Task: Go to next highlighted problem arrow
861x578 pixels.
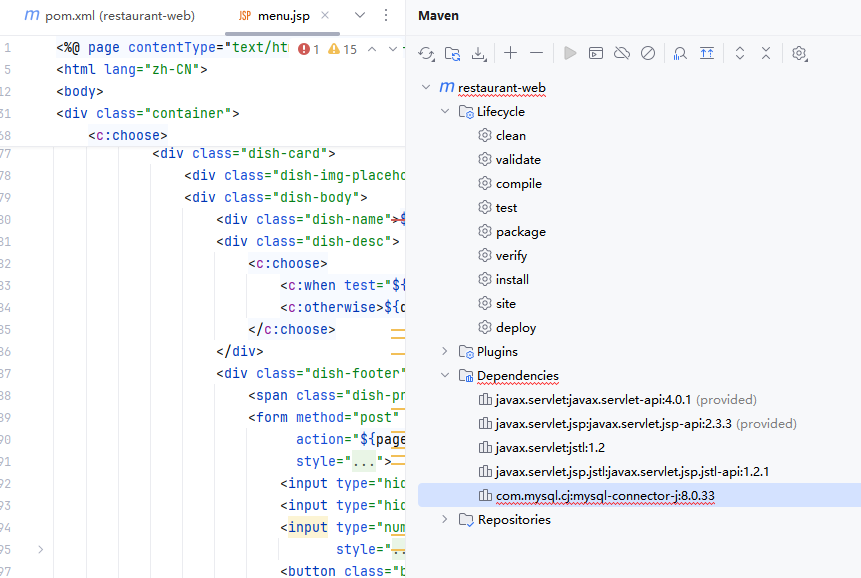Action: coord(393,49)
